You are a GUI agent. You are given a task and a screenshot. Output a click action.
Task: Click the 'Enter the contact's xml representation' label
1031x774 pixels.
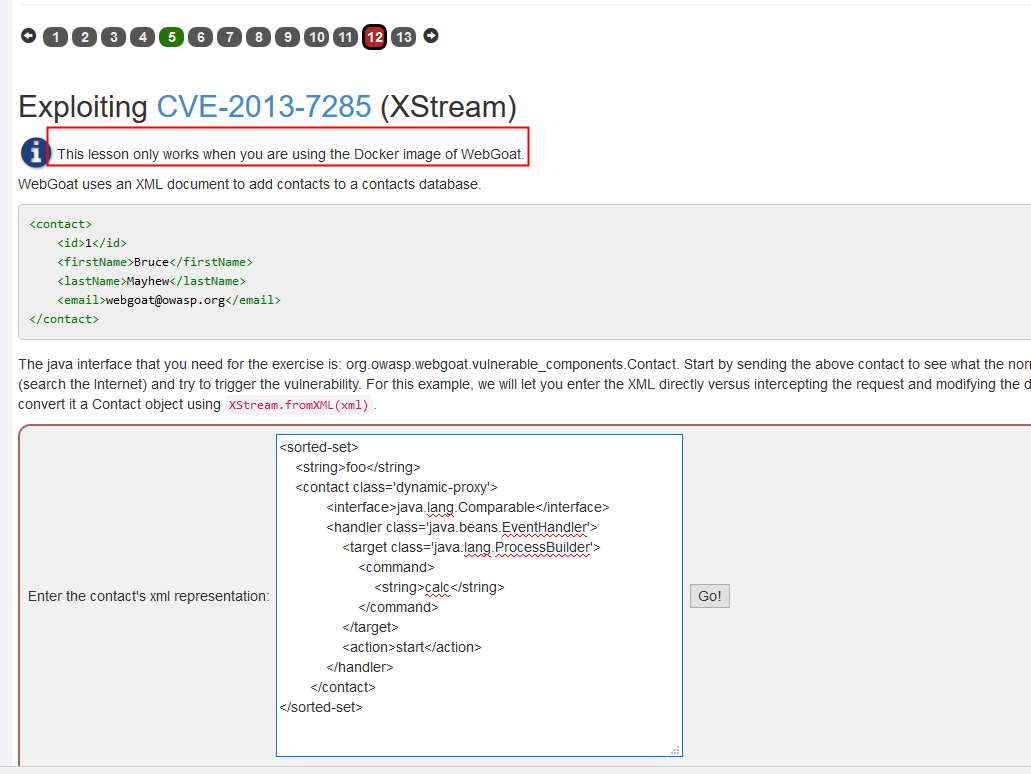tap(149, 596)
